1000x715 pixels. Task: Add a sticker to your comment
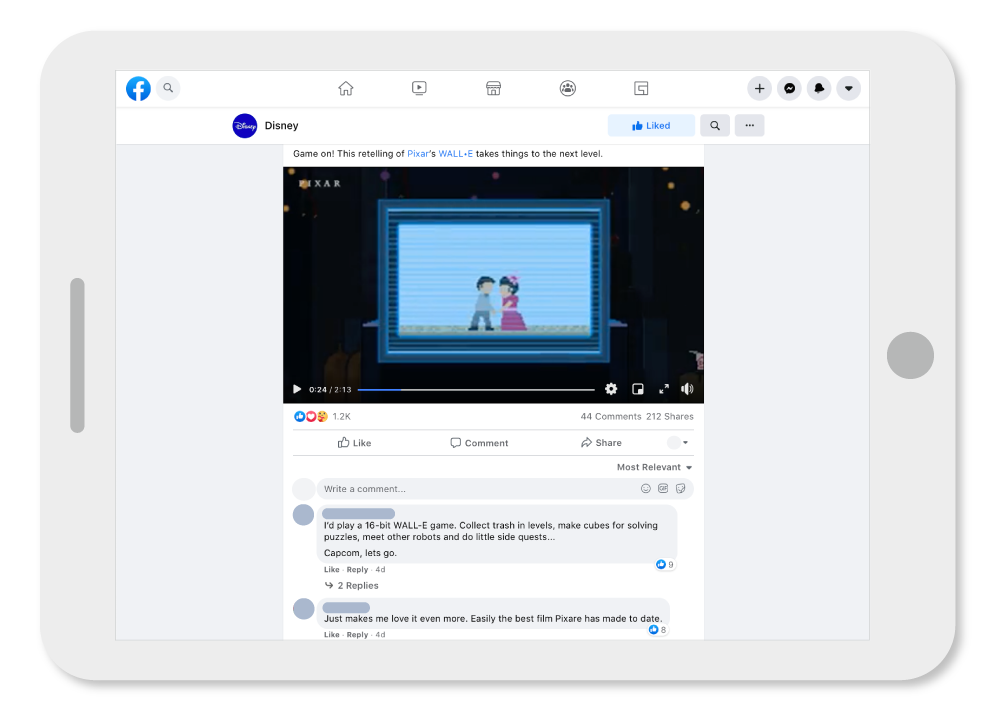(681, 488)
